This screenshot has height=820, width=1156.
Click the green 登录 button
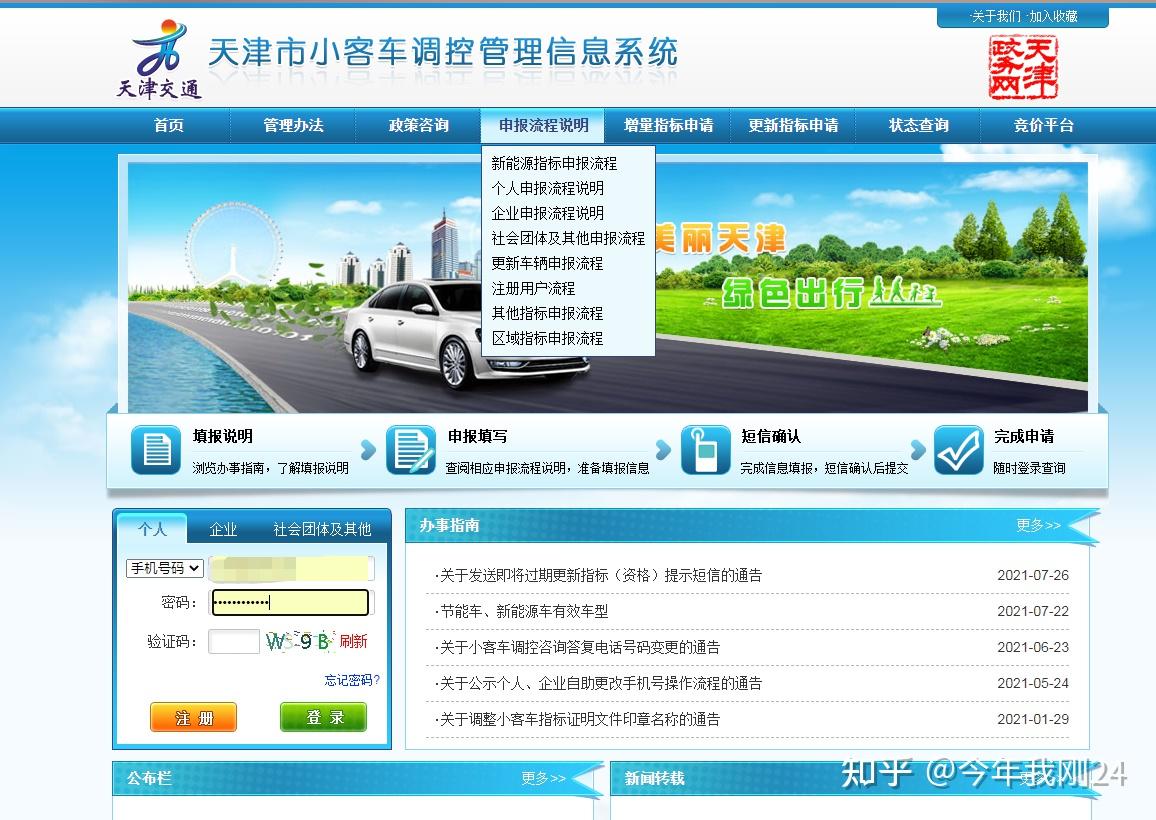point(322,717)
